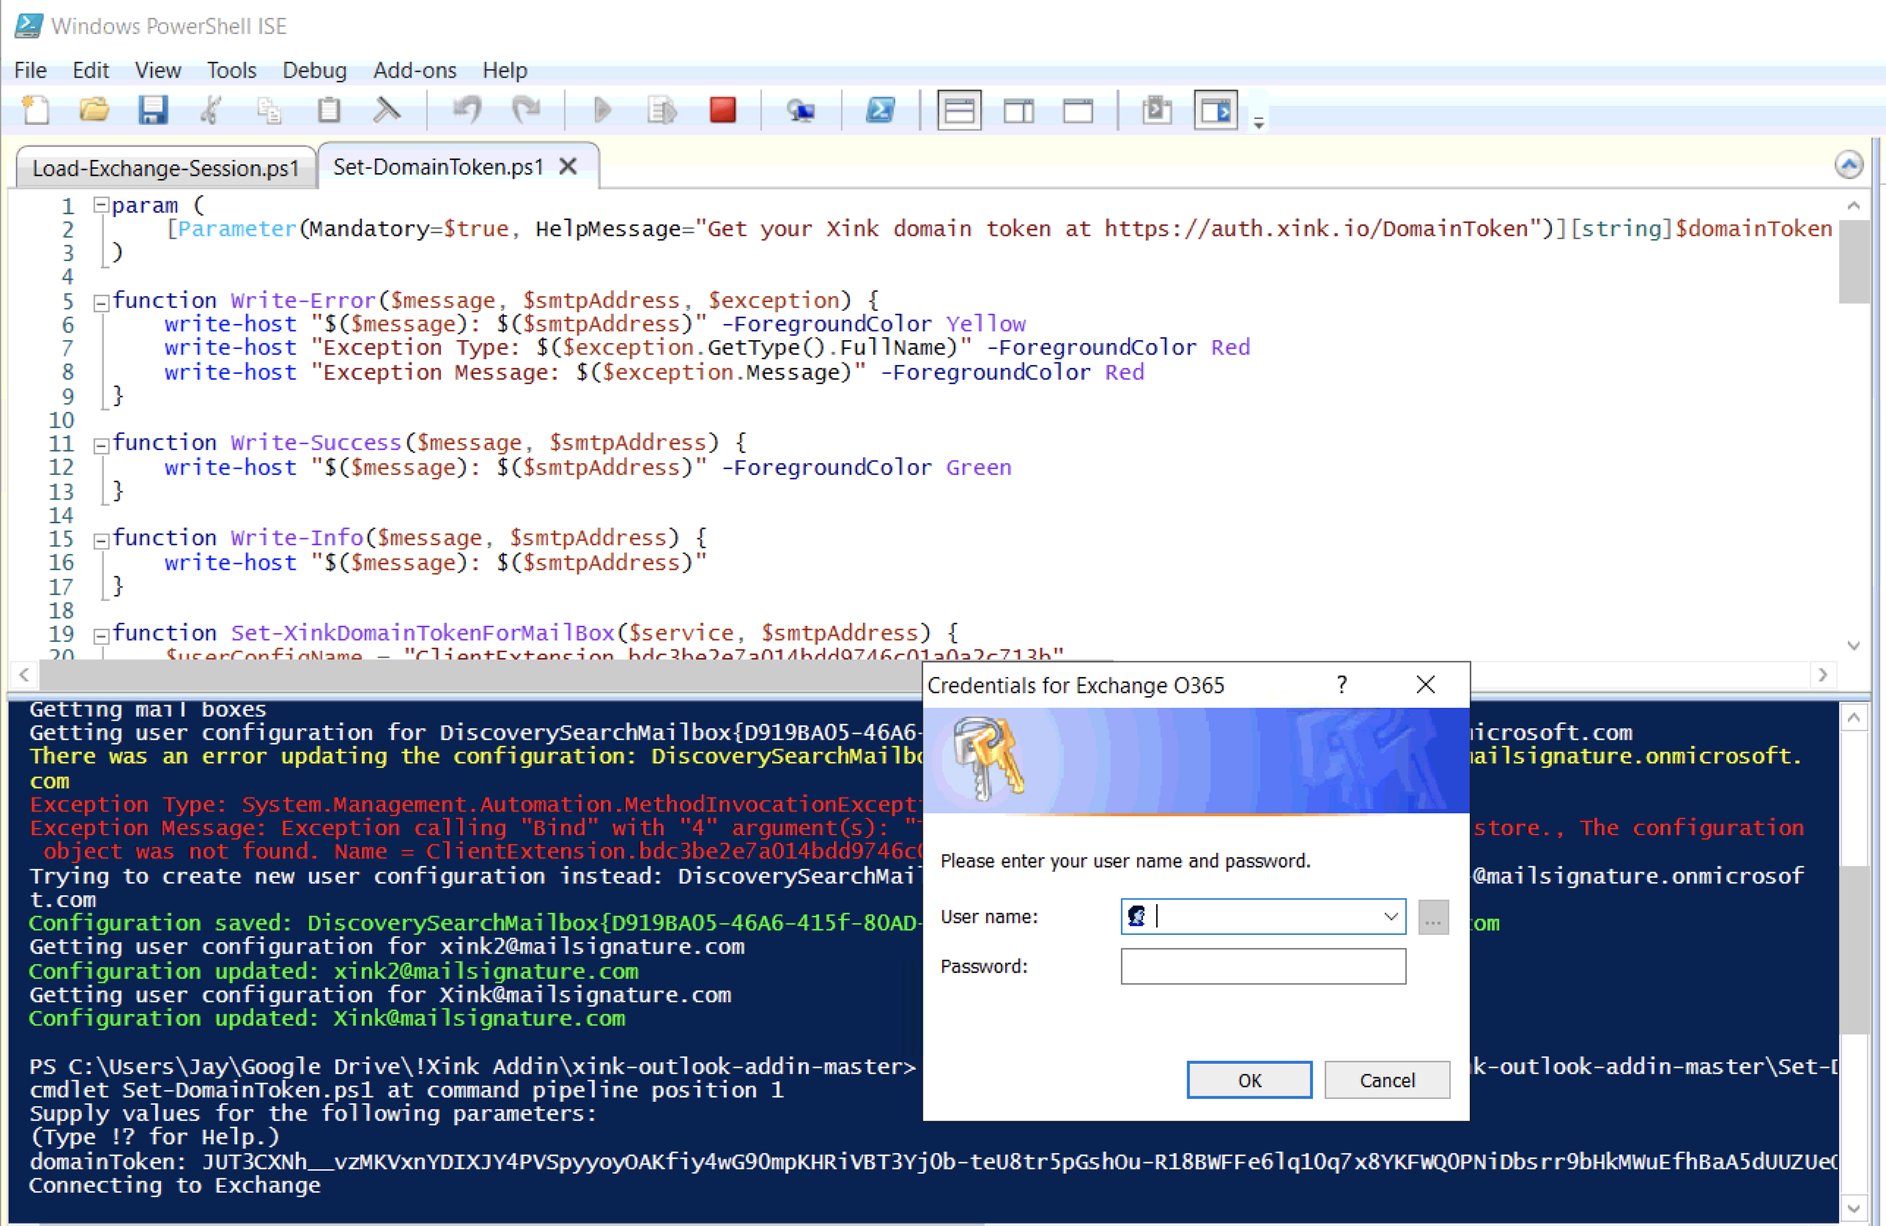Run selection toolbar icon

(x=661, y=109)
